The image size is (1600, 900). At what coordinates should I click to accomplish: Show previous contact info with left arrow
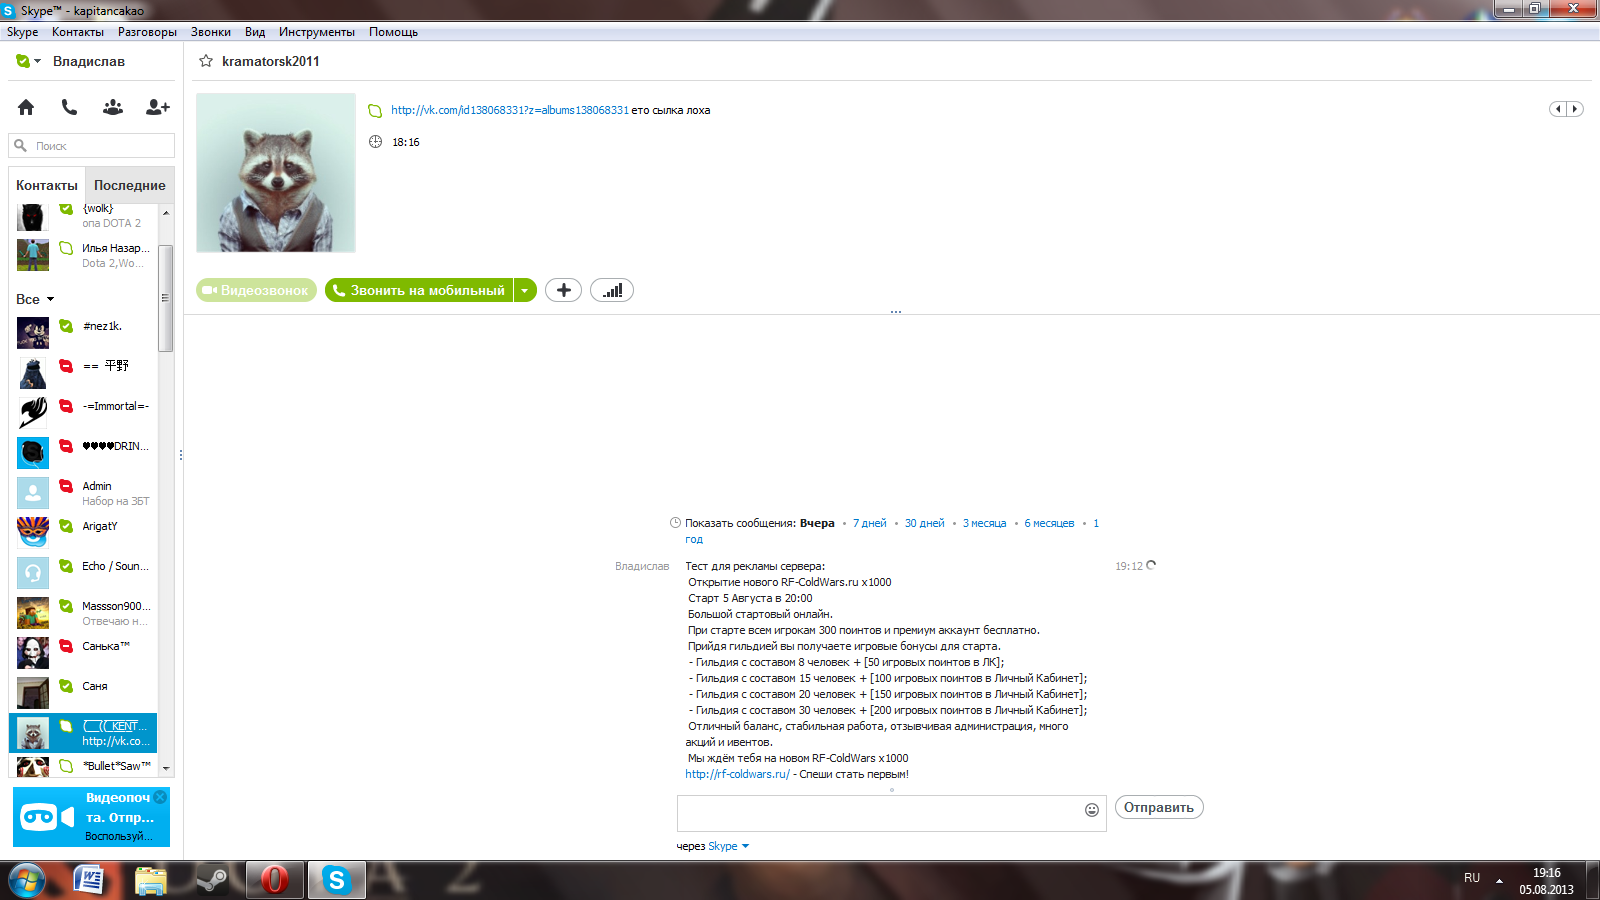(x=1558, y=109)
